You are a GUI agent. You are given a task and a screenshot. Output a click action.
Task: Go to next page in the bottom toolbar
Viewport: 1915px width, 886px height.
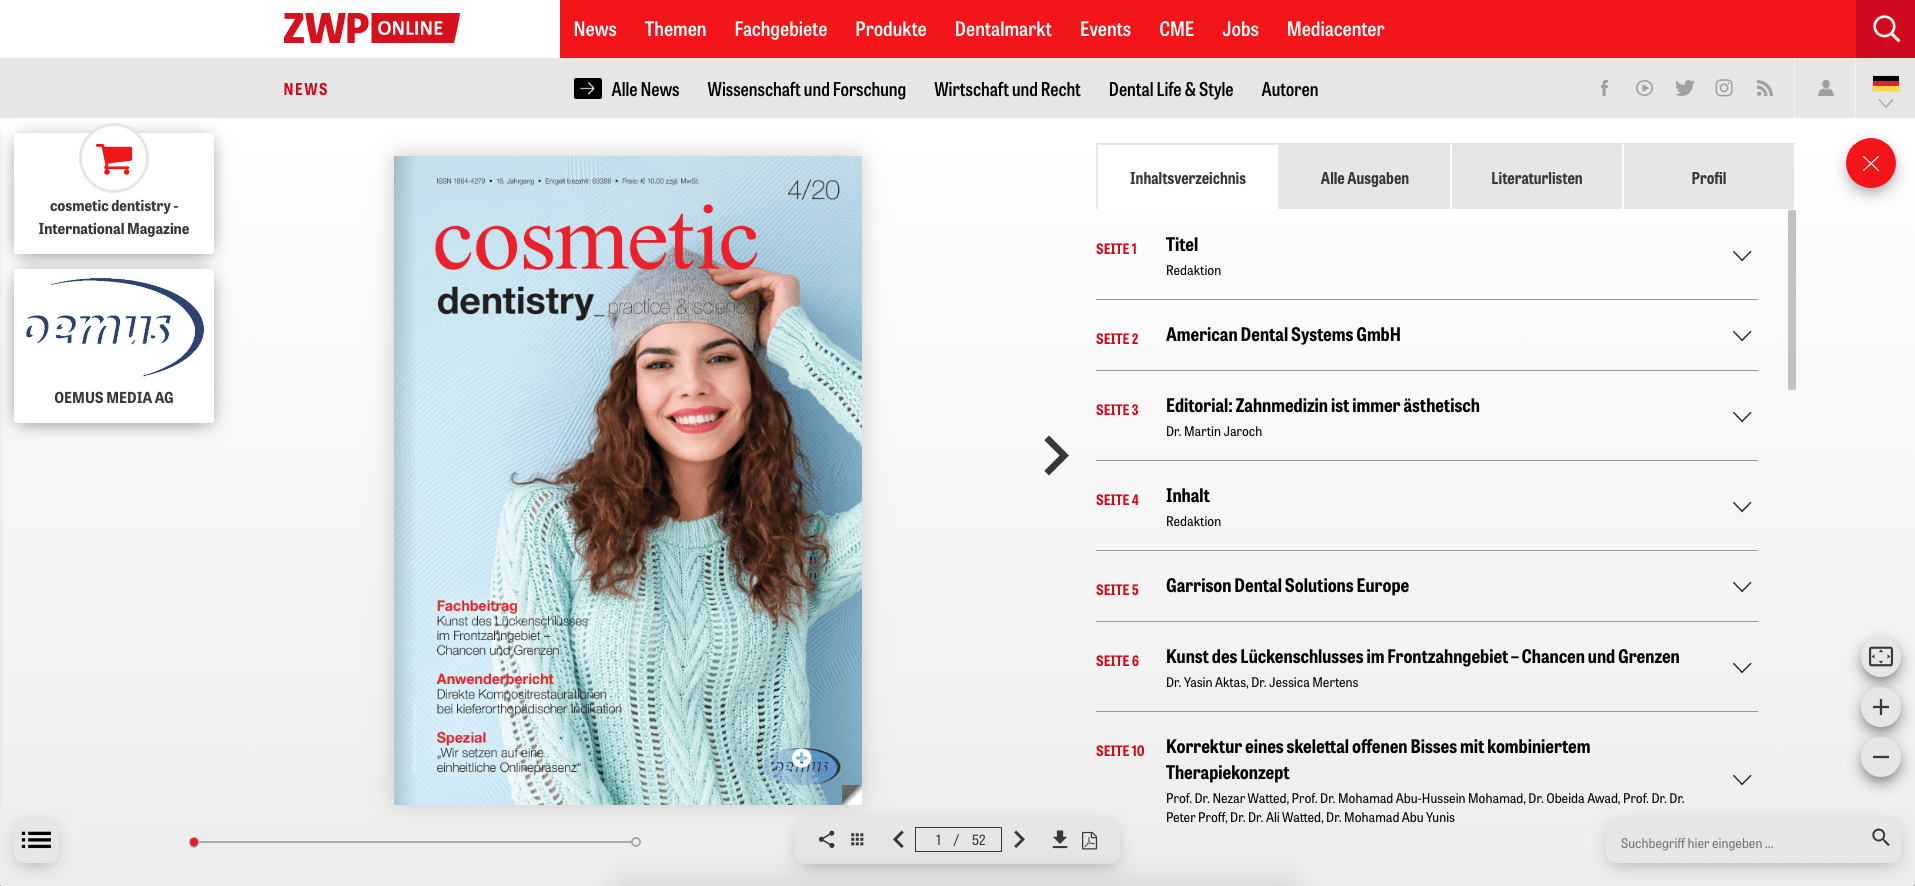(x=1020, y=840)
